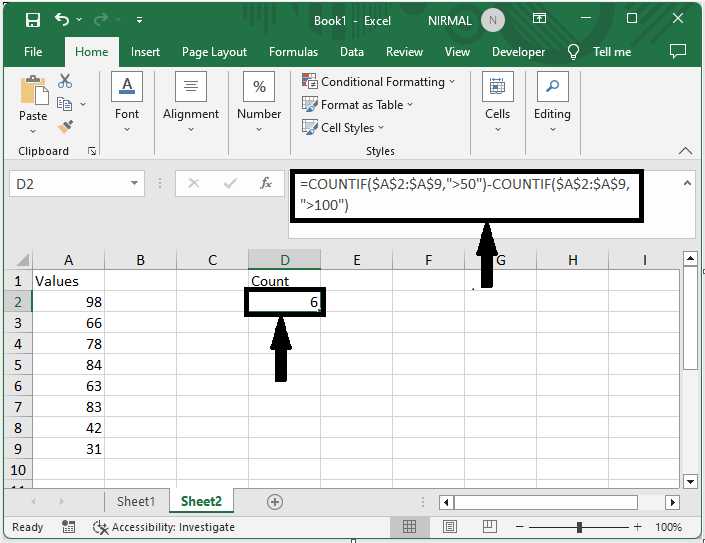Click the Save icon in the title bar
This screenshot has width=705, height=543.
coord(33,20)
